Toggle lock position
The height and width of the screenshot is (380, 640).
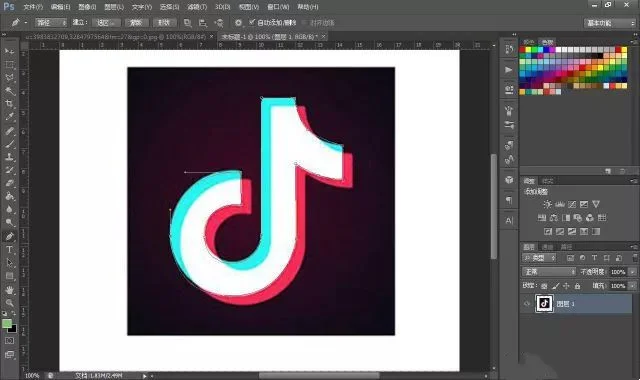(x=567, y=286)
